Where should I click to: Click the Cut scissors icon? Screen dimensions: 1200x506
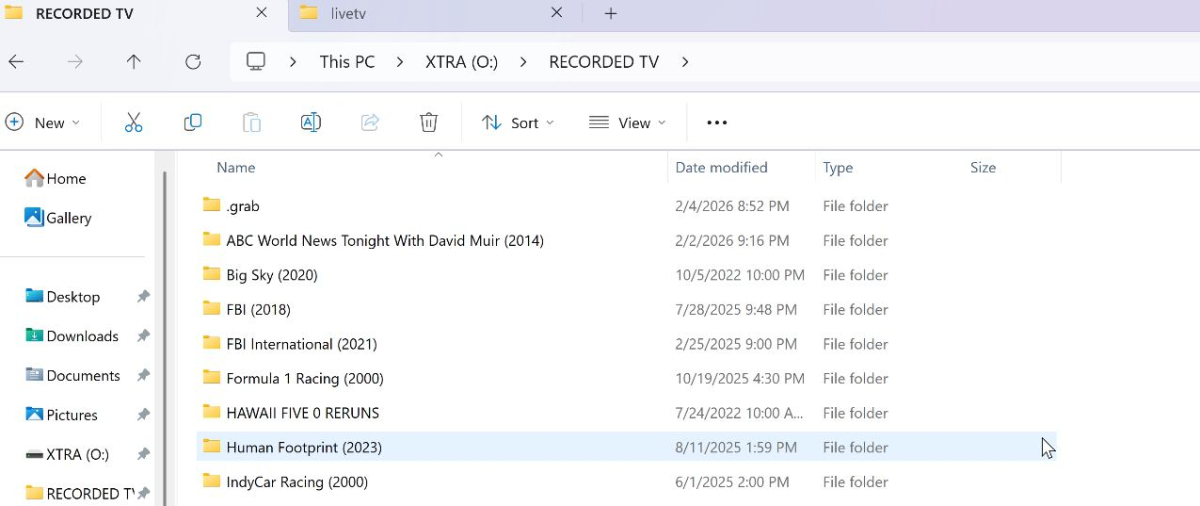[134, 123]
